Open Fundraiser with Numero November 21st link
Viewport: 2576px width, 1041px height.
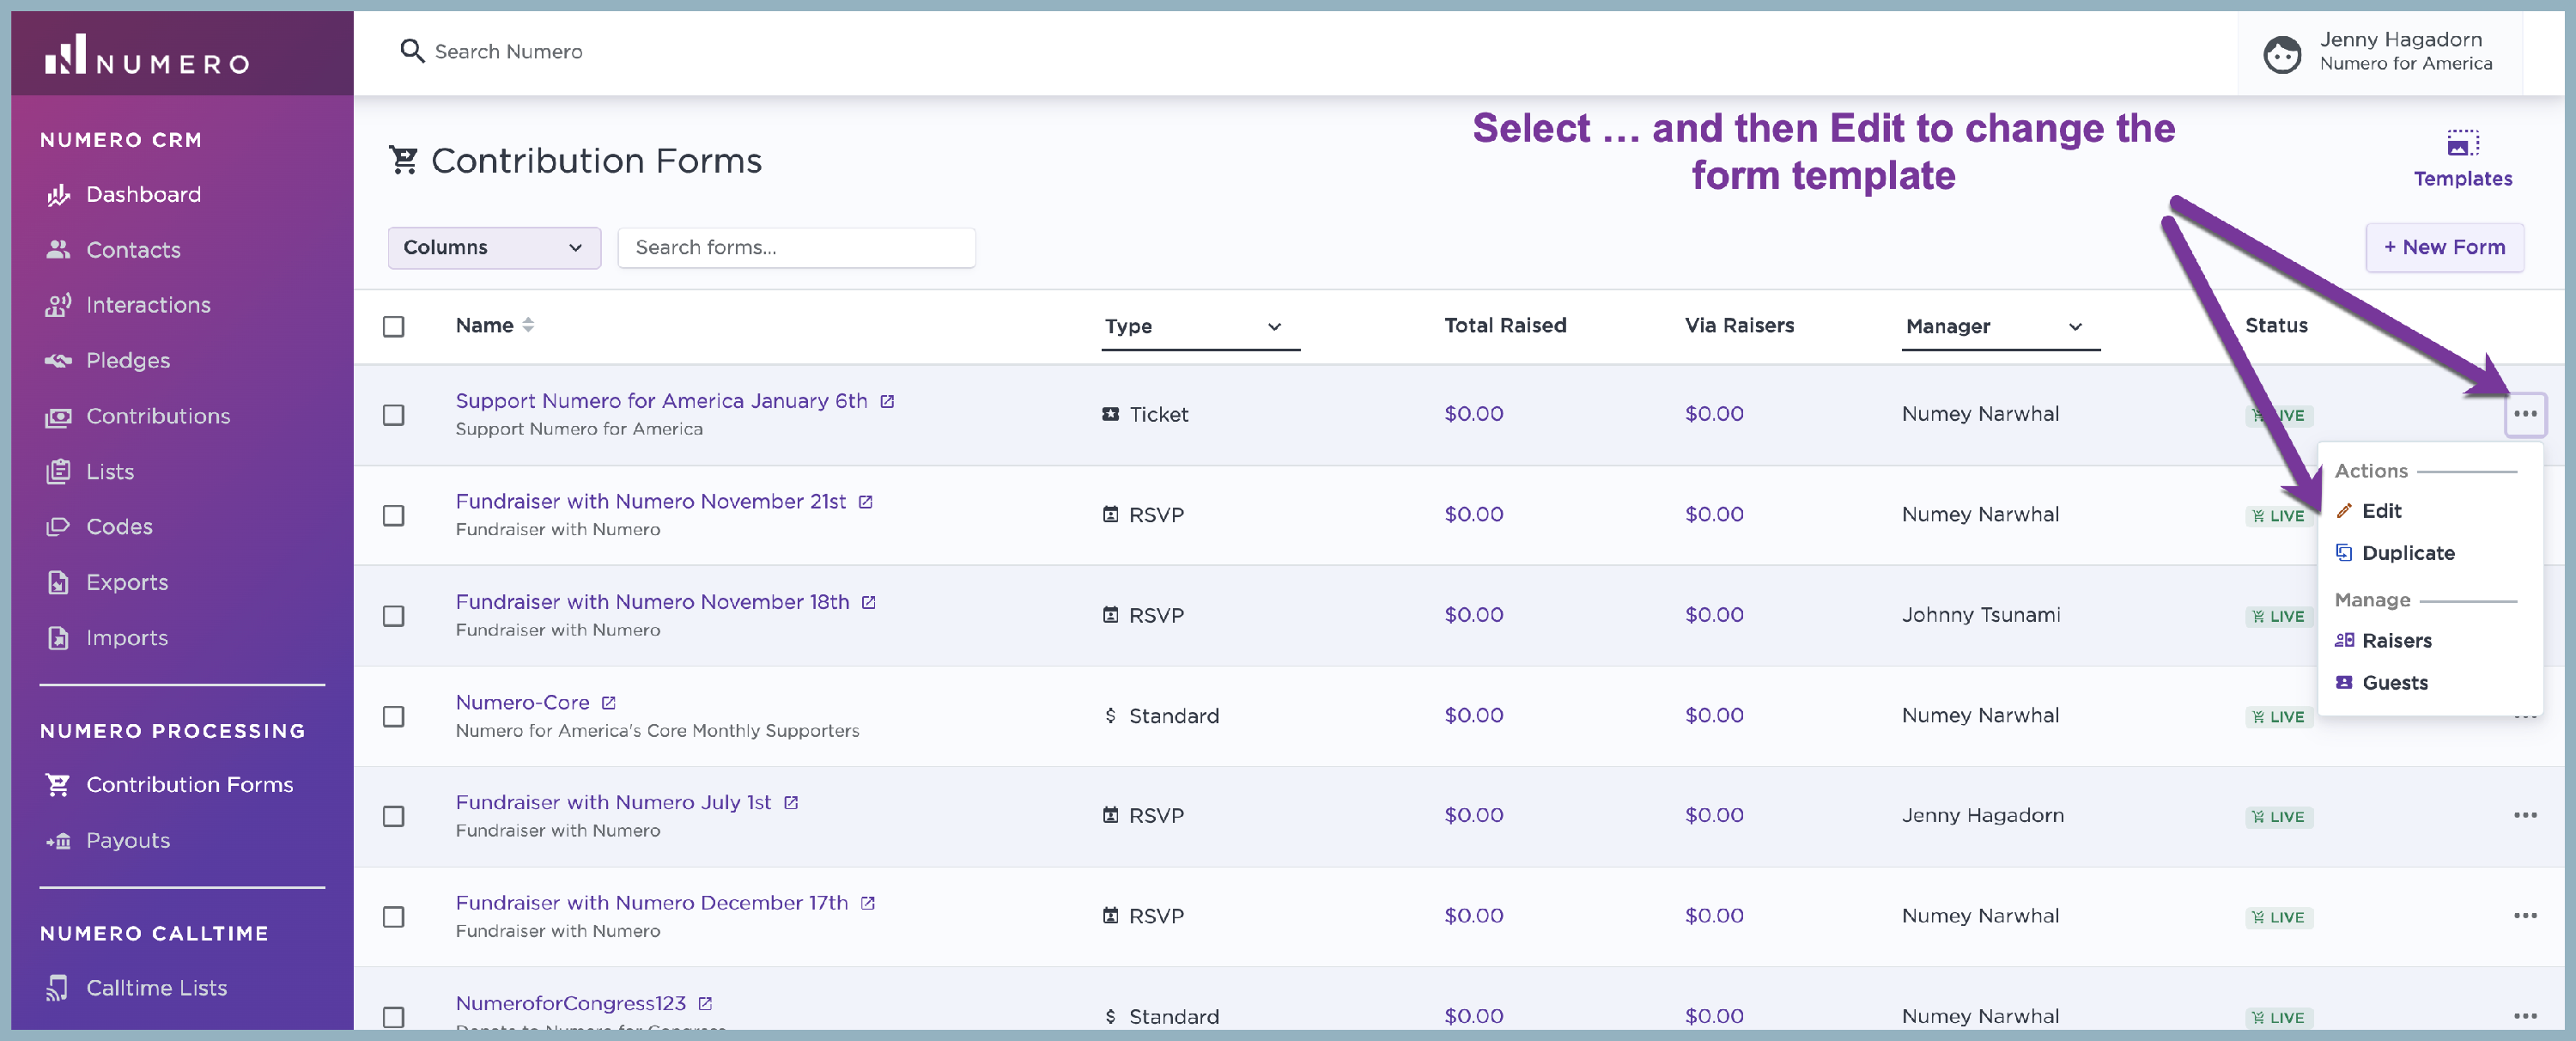tap(650, 502)
